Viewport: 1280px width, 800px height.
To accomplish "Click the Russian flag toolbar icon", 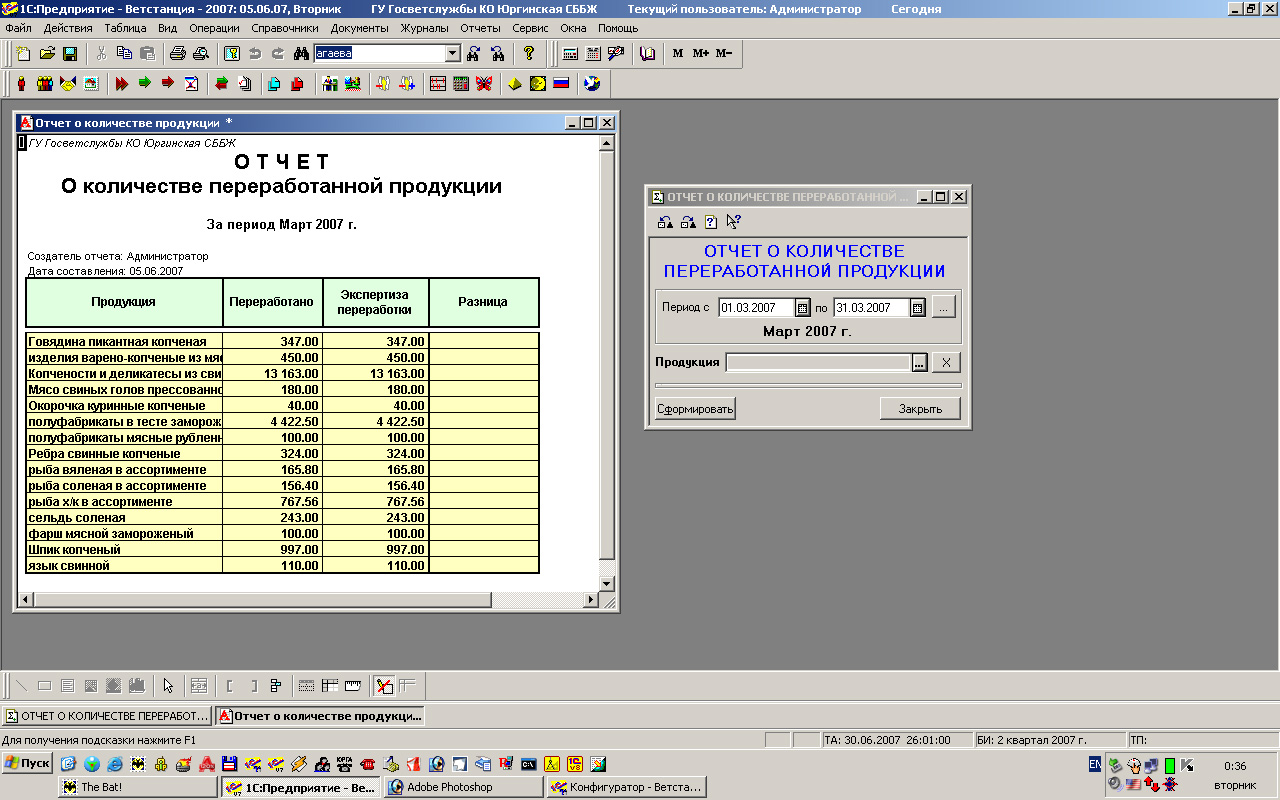I will click(561, 84).
